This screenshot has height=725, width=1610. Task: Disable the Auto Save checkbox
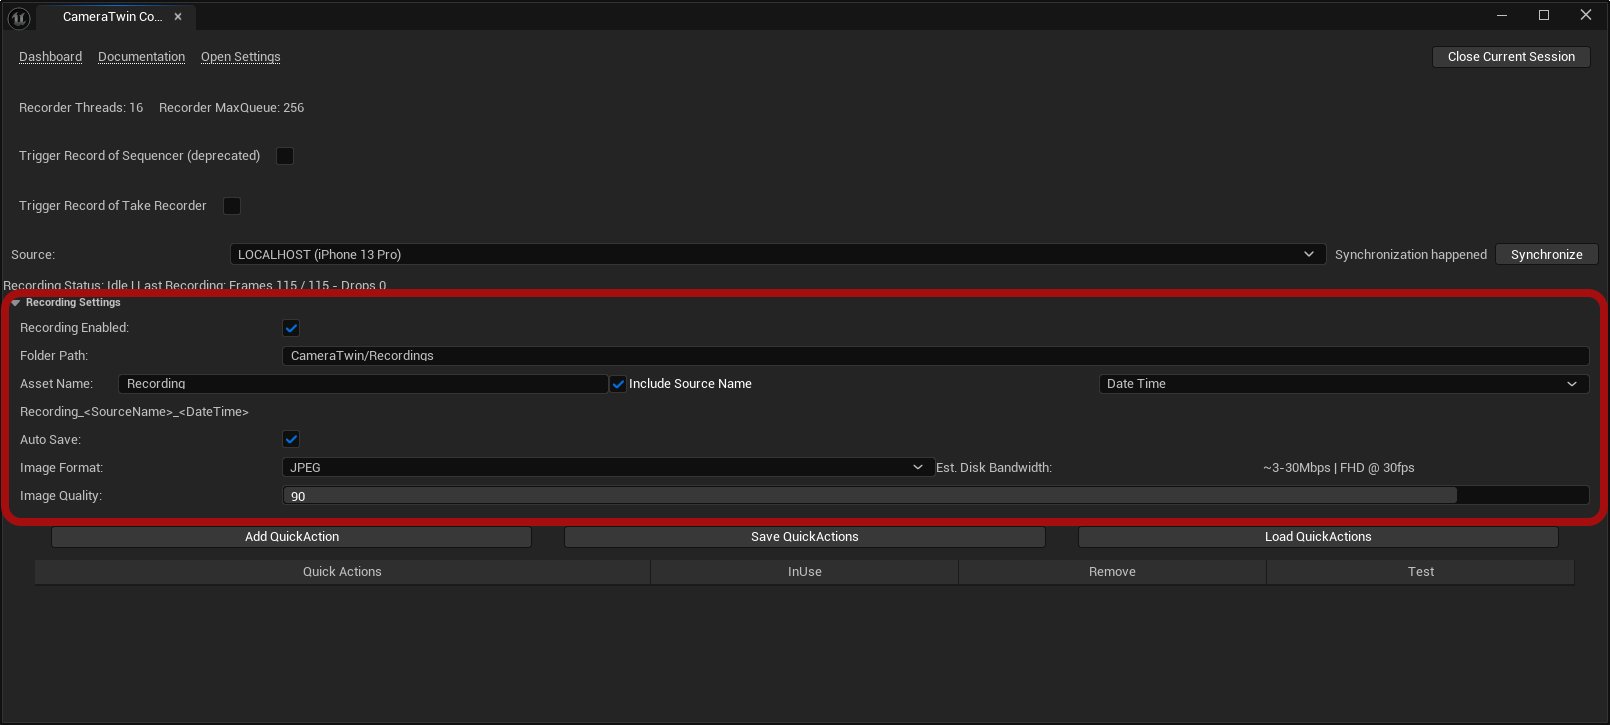point(291,439)
